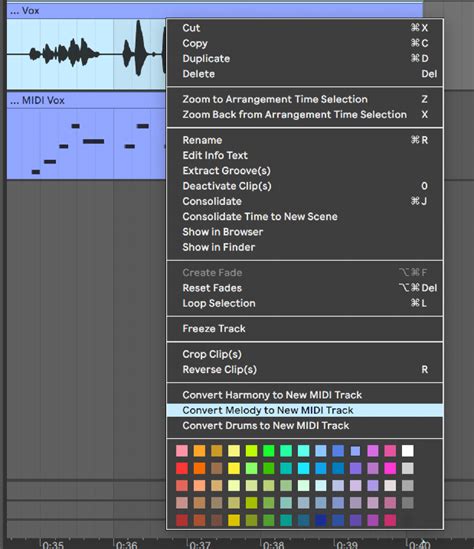
Task: Select Duplicate in the context menu
Action: [305, 59]
